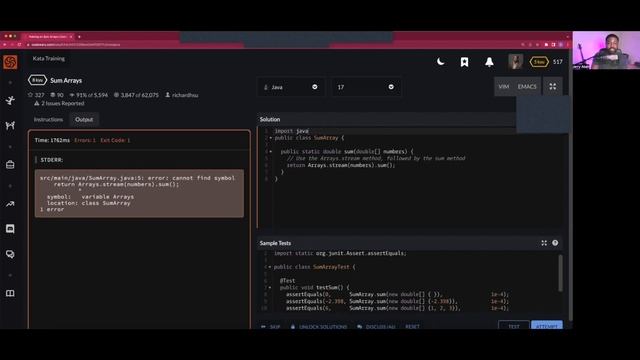Click the STDERR label in output
This screenshot has width=640, height=360.
coord(51,160)
